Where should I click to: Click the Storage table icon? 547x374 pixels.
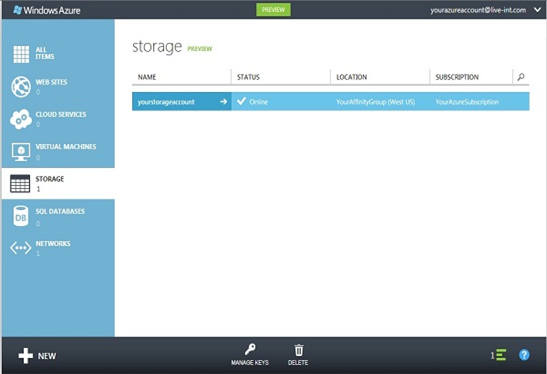(20, 184)
